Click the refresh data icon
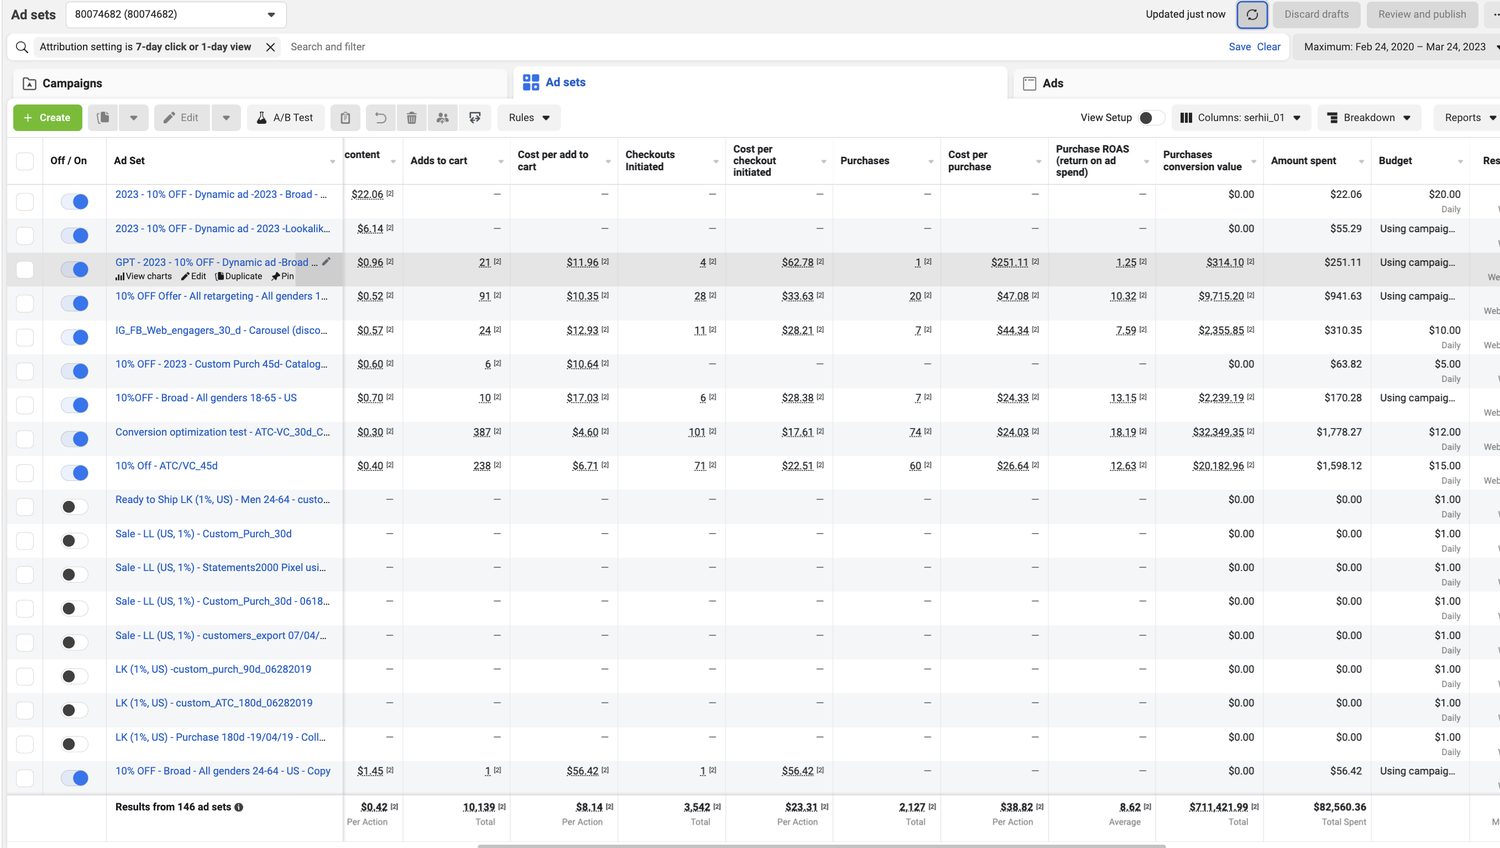1500x848 pixels. tap(1252, 15)
